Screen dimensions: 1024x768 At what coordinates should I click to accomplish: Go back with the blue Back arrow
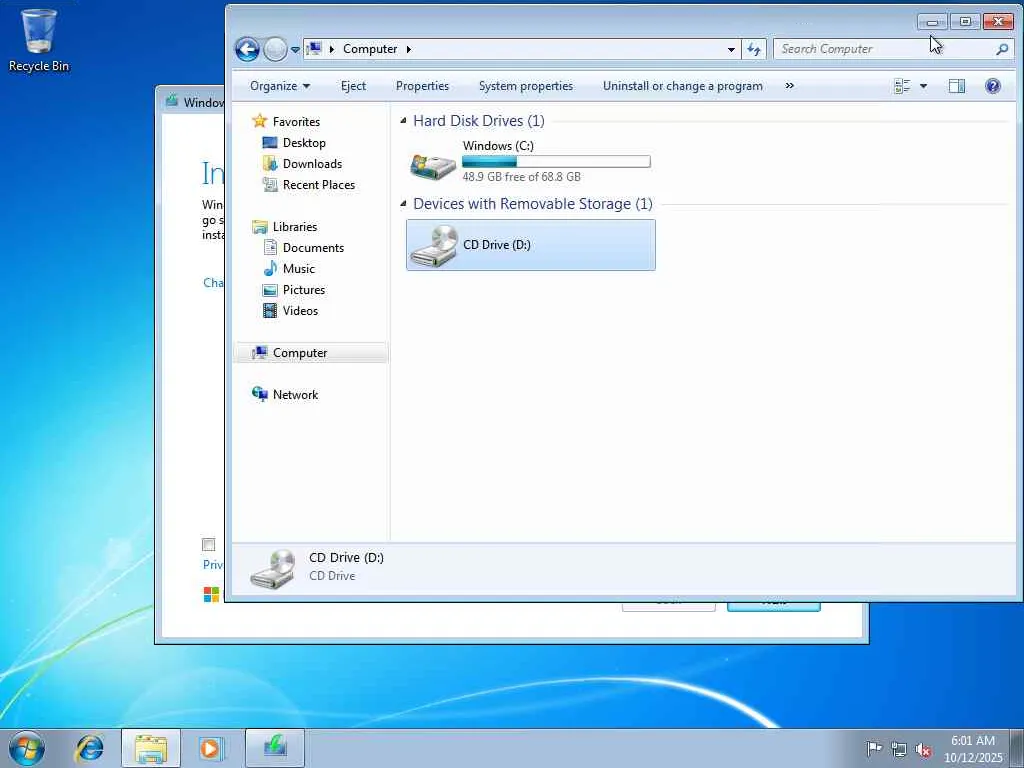pos(248,49)
